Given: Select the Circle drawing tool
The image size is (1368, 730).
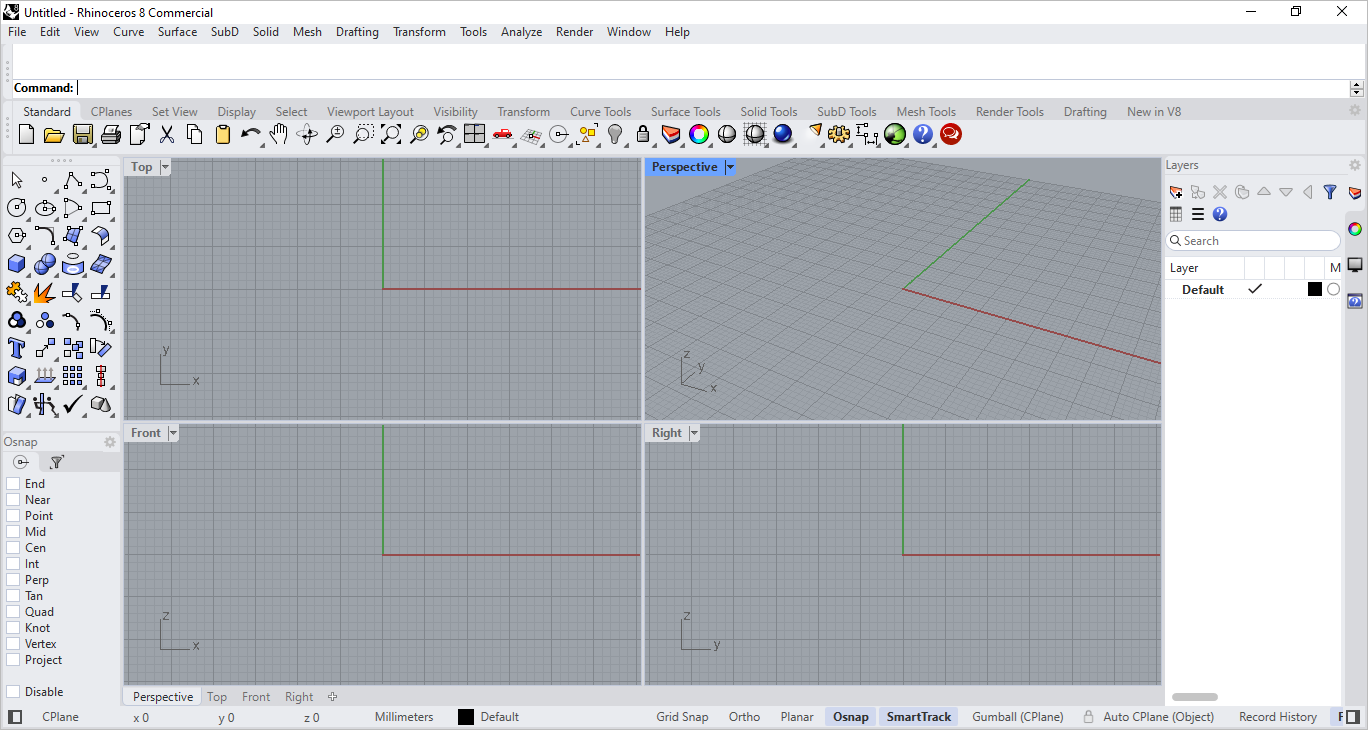Looking at the screenshot, I should pyautogui.click(x=17, y=208).
